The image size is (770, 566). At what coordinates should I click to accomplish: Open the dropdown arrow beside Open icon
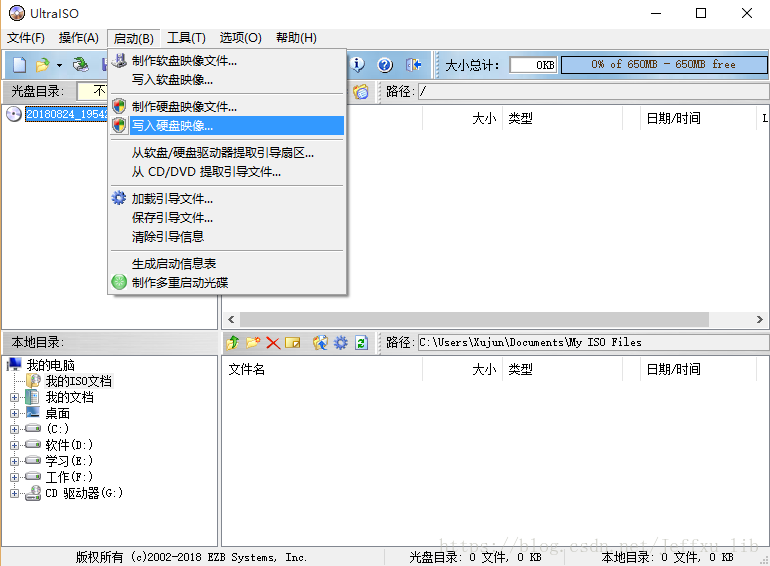point(59,65)
